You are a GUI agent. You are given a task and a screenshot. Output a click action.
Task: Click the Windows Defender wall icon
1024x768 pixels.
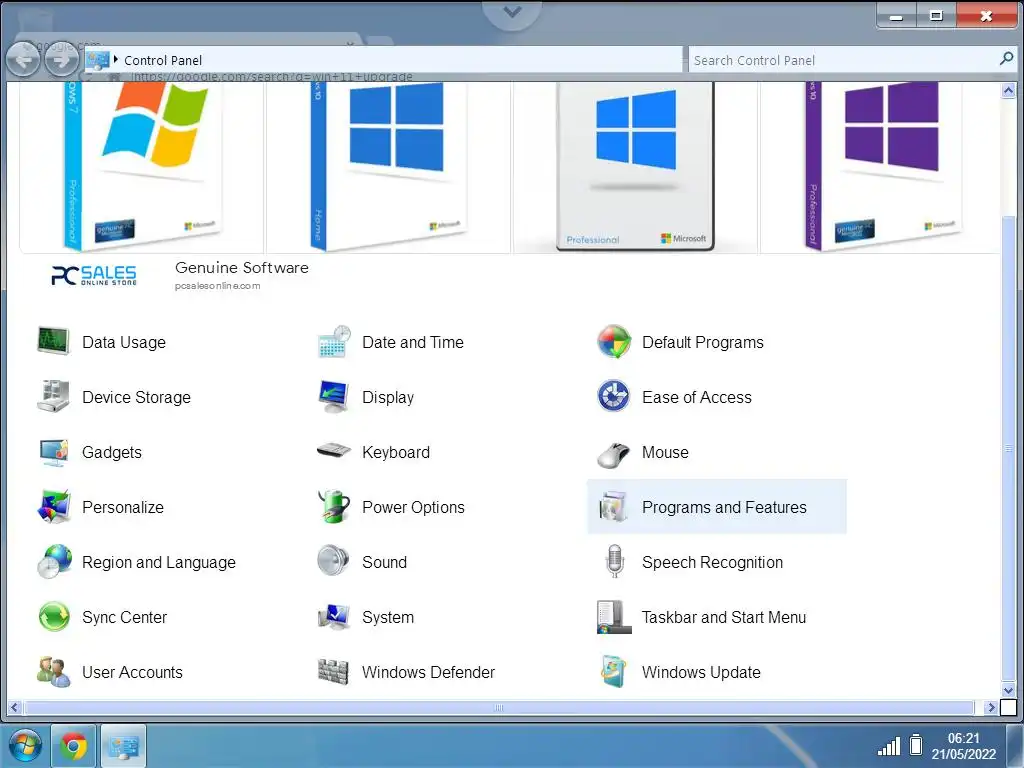pyautogui.click(x=334, y=672)
